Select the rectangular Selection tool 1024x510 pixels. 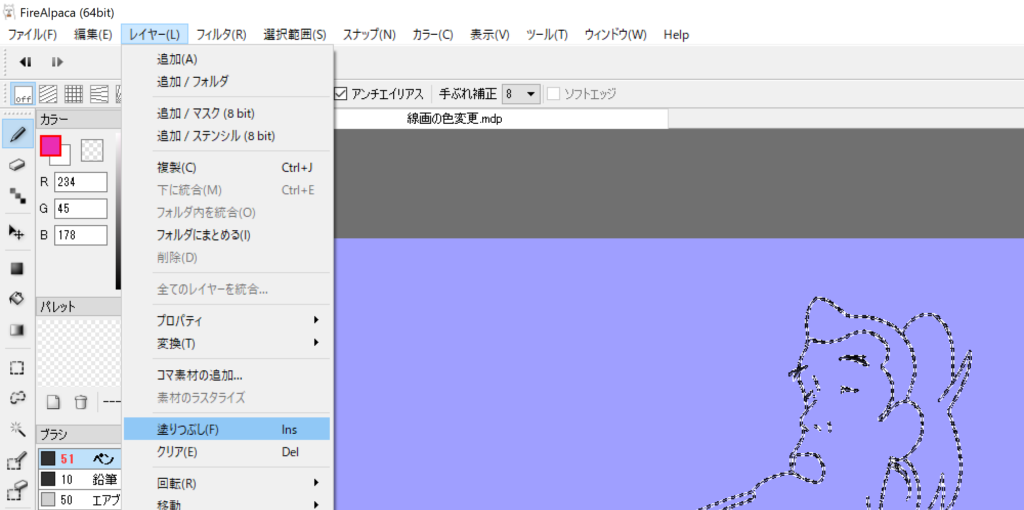pyautogui.click(x=17, y=367)
